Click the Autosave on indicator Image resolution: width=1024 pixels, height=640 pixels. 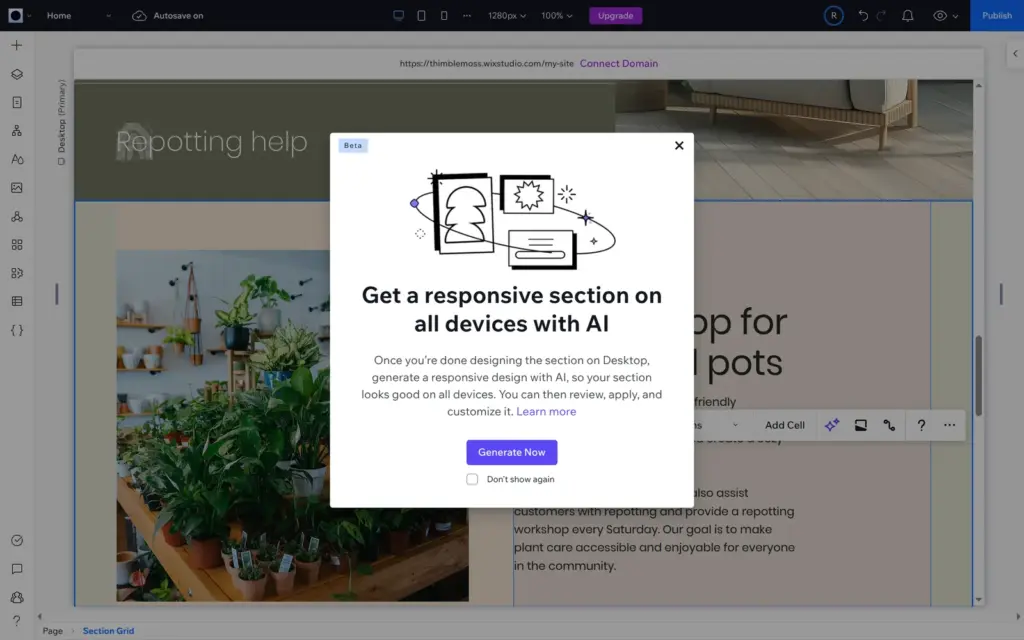(x=168, y=15)
